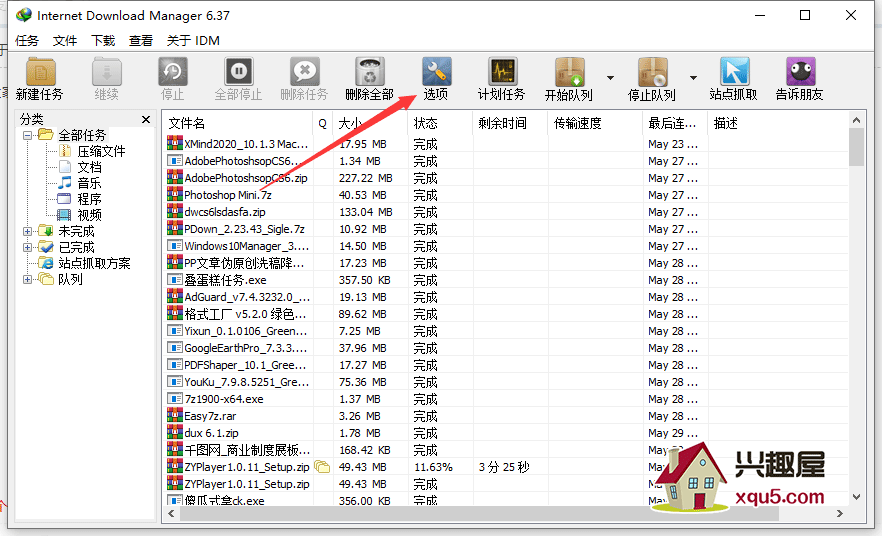The height and width of the screenshot is (536, 882).
Task: Collapse the 全部任务 tree node
Action: (x=27, y=135)
